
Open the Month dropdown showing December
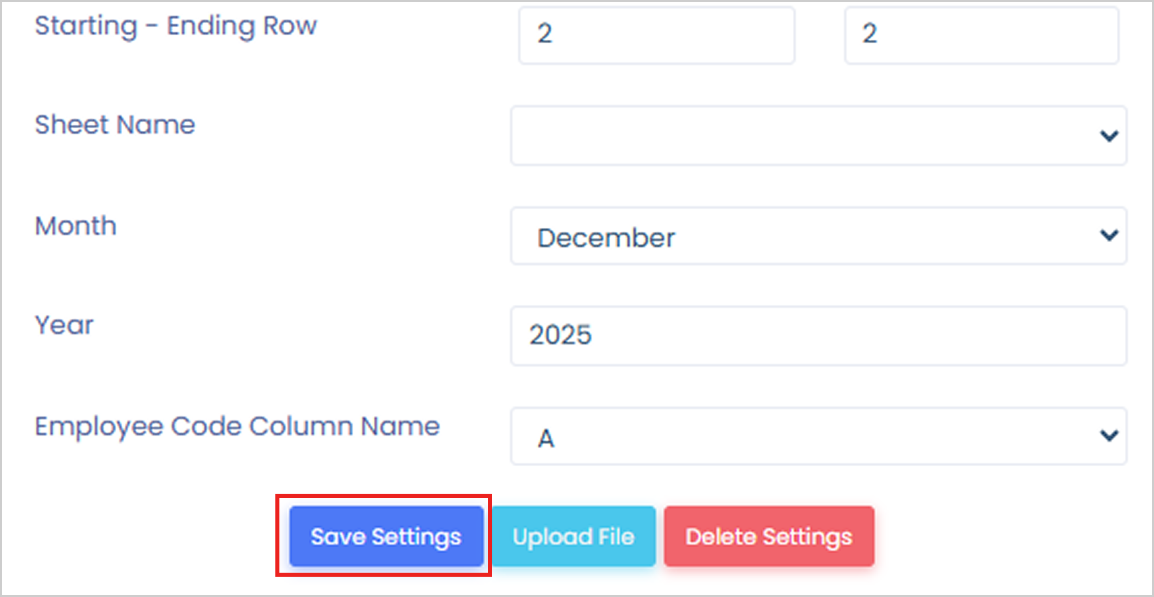[x=818, y=237]
